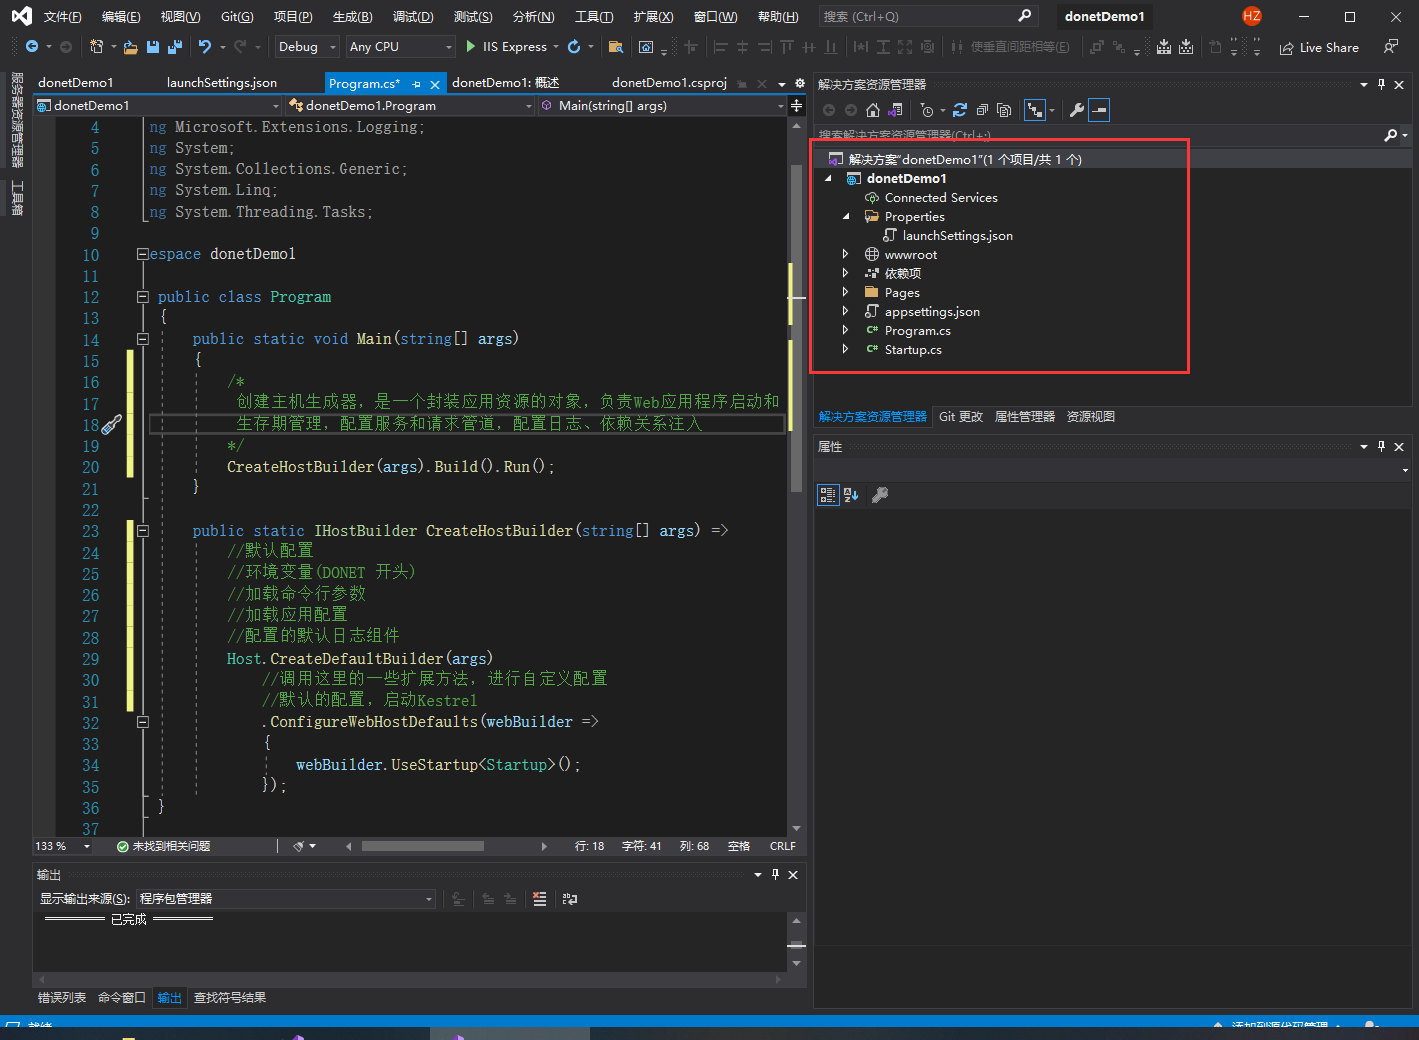Toggle the Show All Files button in Solution Explorer
Image resolution: width=1419 pixels, height=1040 pixels.
[x=1005, y=110]
